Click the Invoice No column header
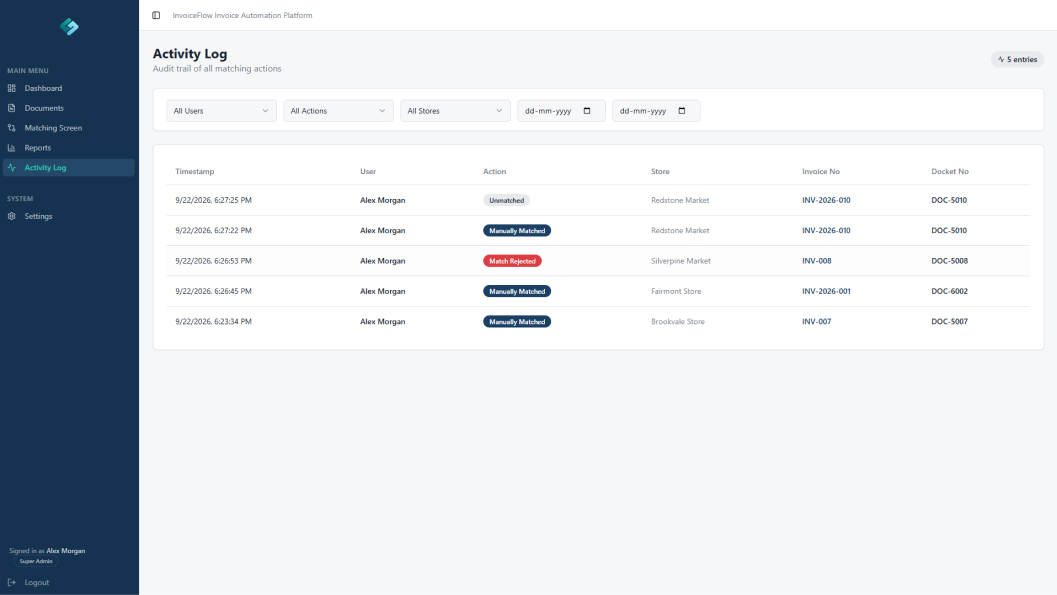The image size is (1057, 595). click(x=821, y=171)
